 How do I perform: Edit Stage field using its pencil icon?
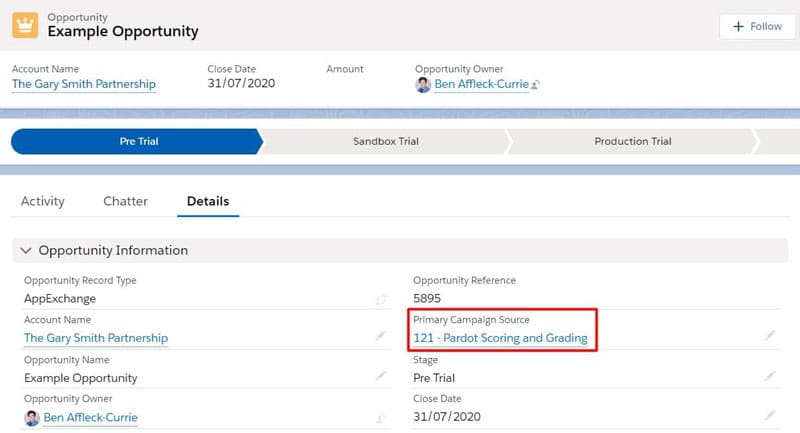click(770, 375)
